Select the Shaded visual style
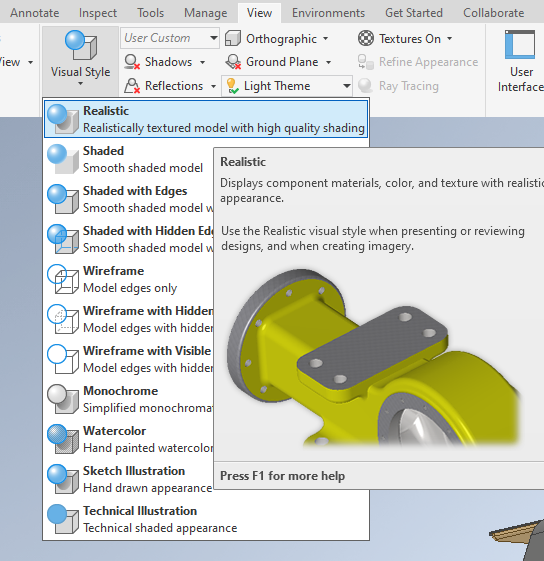Image resolution: width=544 pixels, height=561 pixels. pos(129,159)
